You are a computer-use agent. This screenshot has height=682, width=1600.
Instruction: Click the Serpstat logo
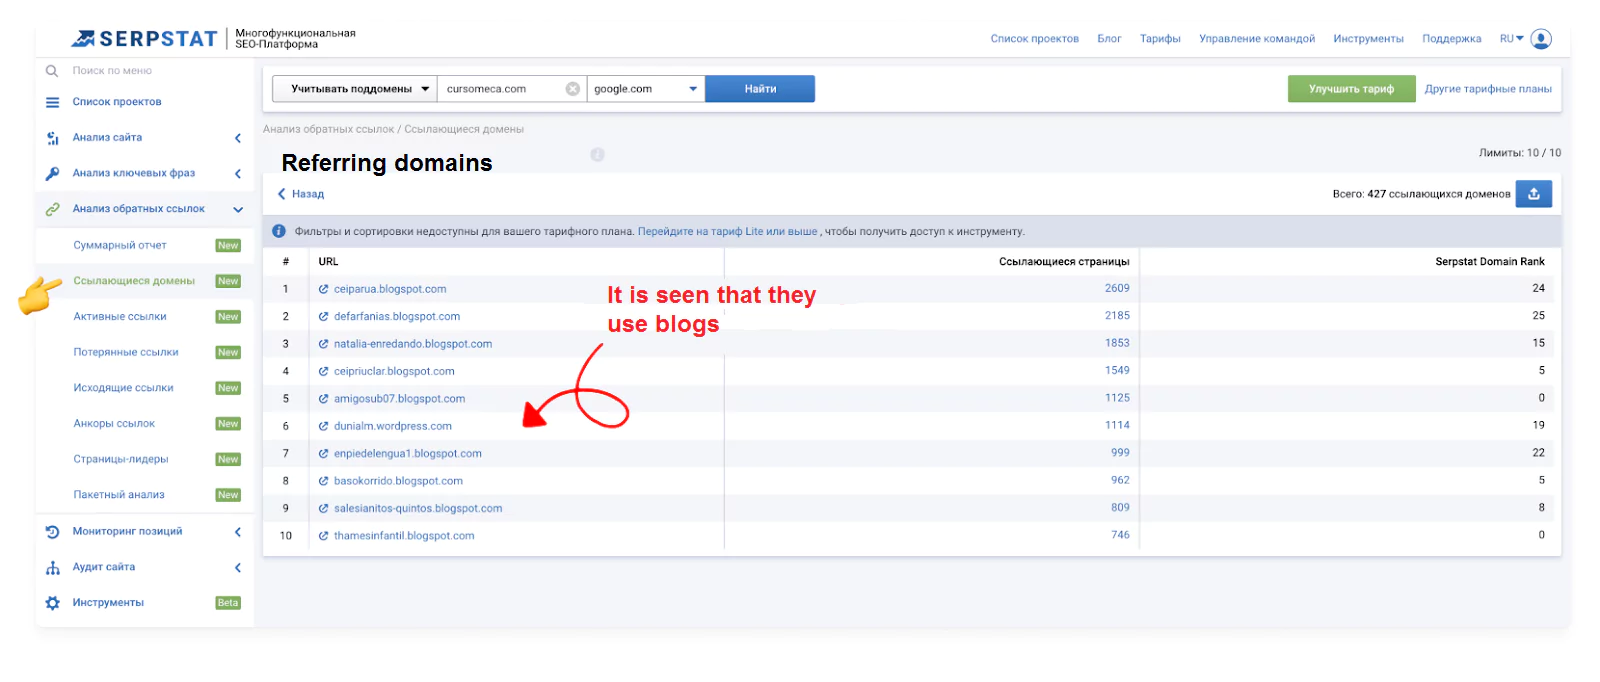[145, 39]
